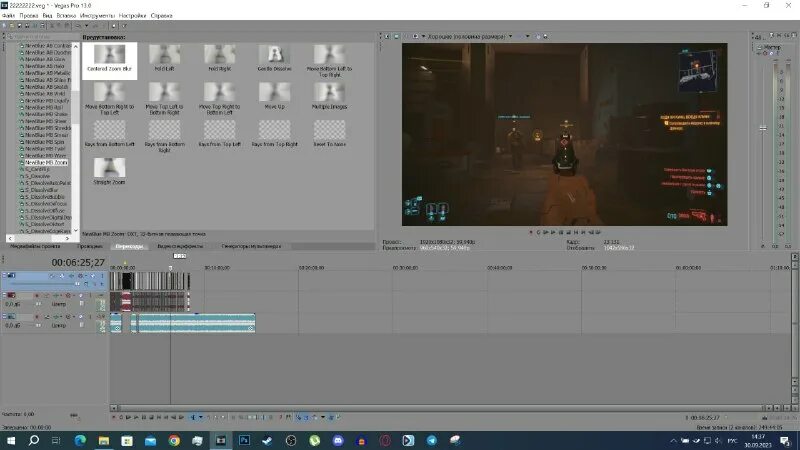Mute the second audio track

(81, 316)
